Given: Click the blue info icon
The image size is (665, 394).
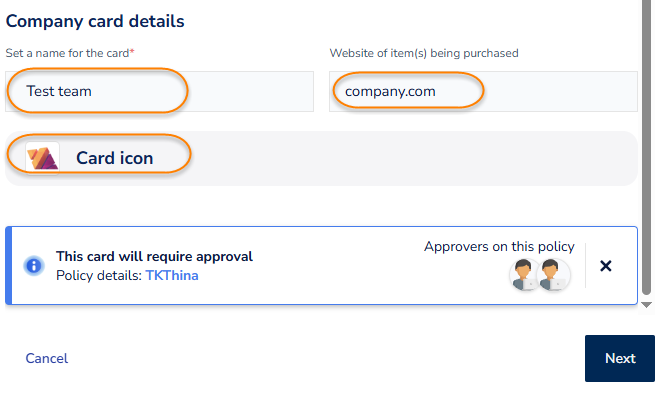Looking at the screenshot, I should [34, 266].
